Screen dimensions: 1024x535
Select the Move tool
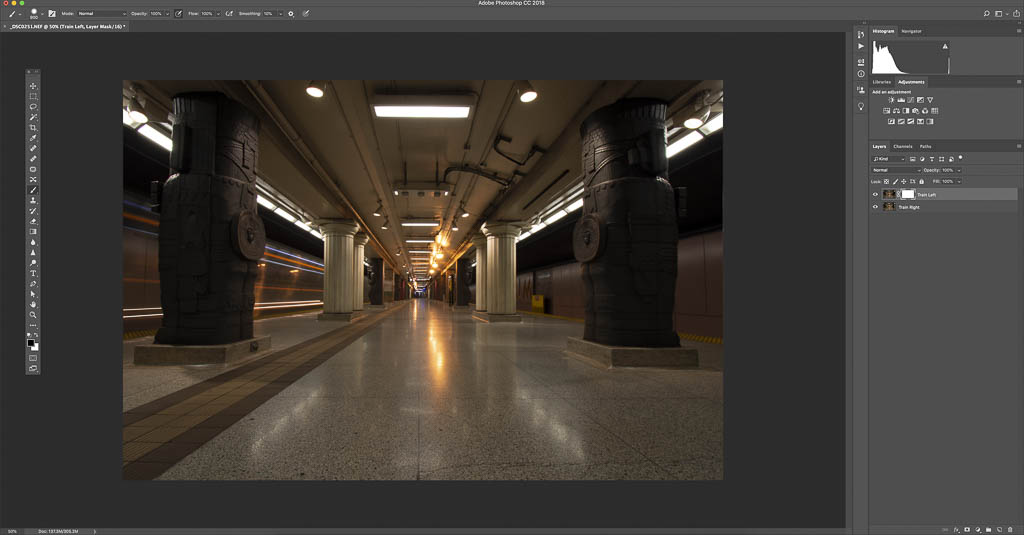pyautogui.click(x=33, y=85)
